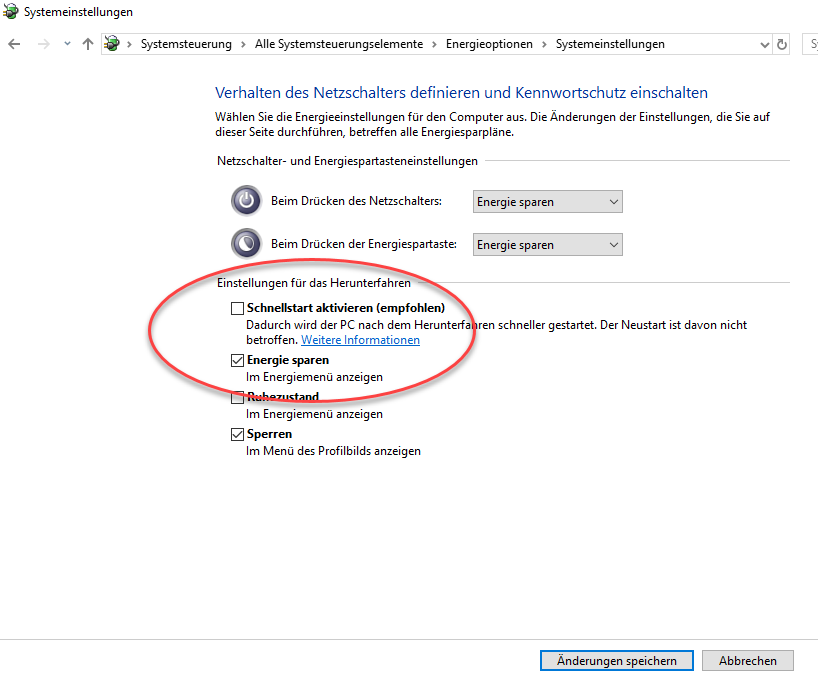Uncheck the Sperren checkbox

pos(237,434)
